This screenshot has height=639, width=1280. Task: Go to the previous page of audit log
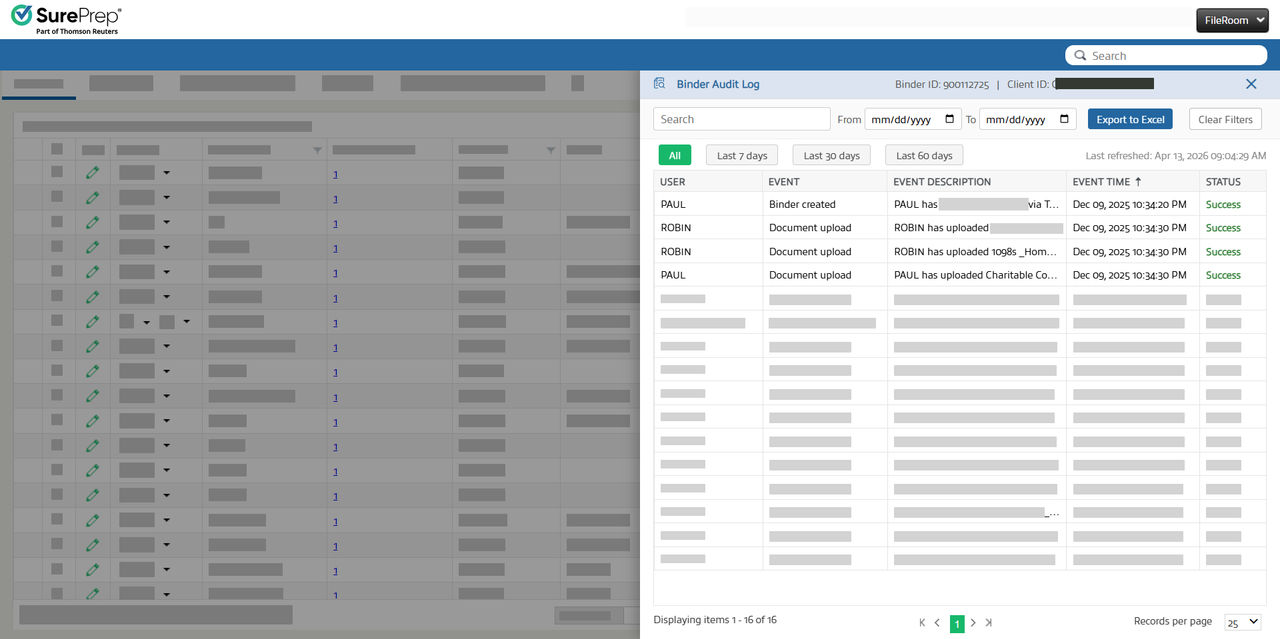coord(937,623)
